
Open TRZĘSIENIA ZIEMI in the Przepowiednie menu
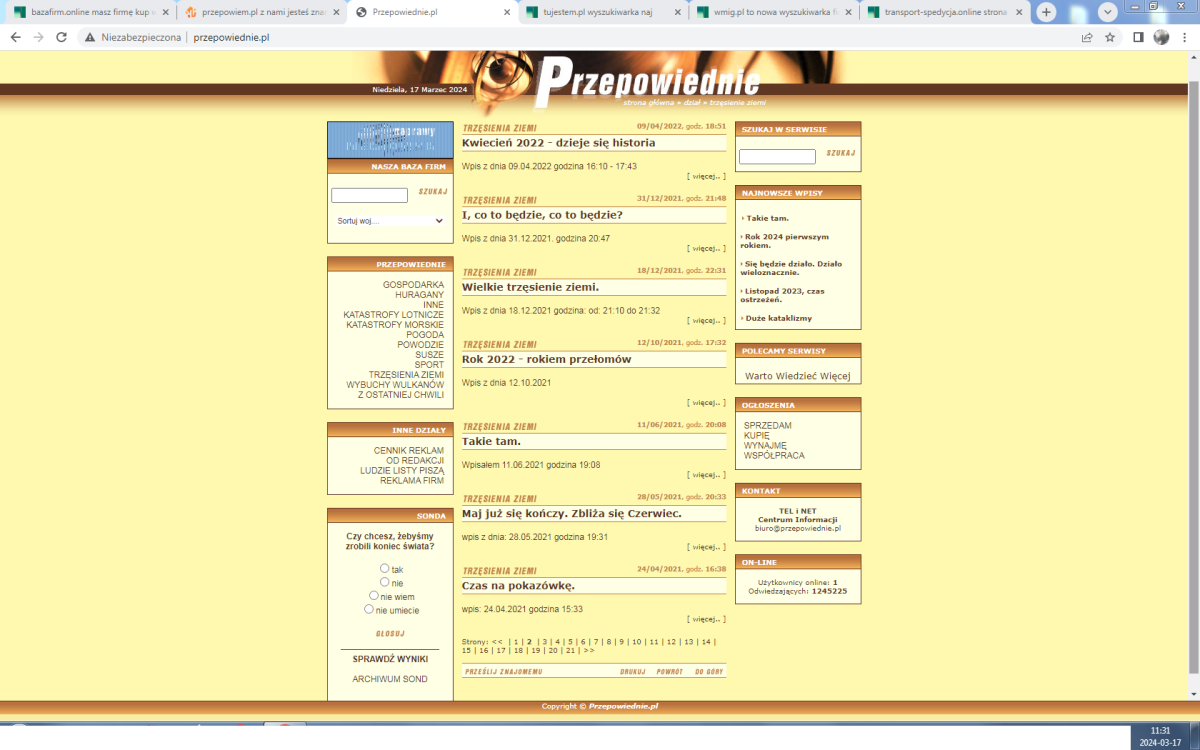[406, 375]
